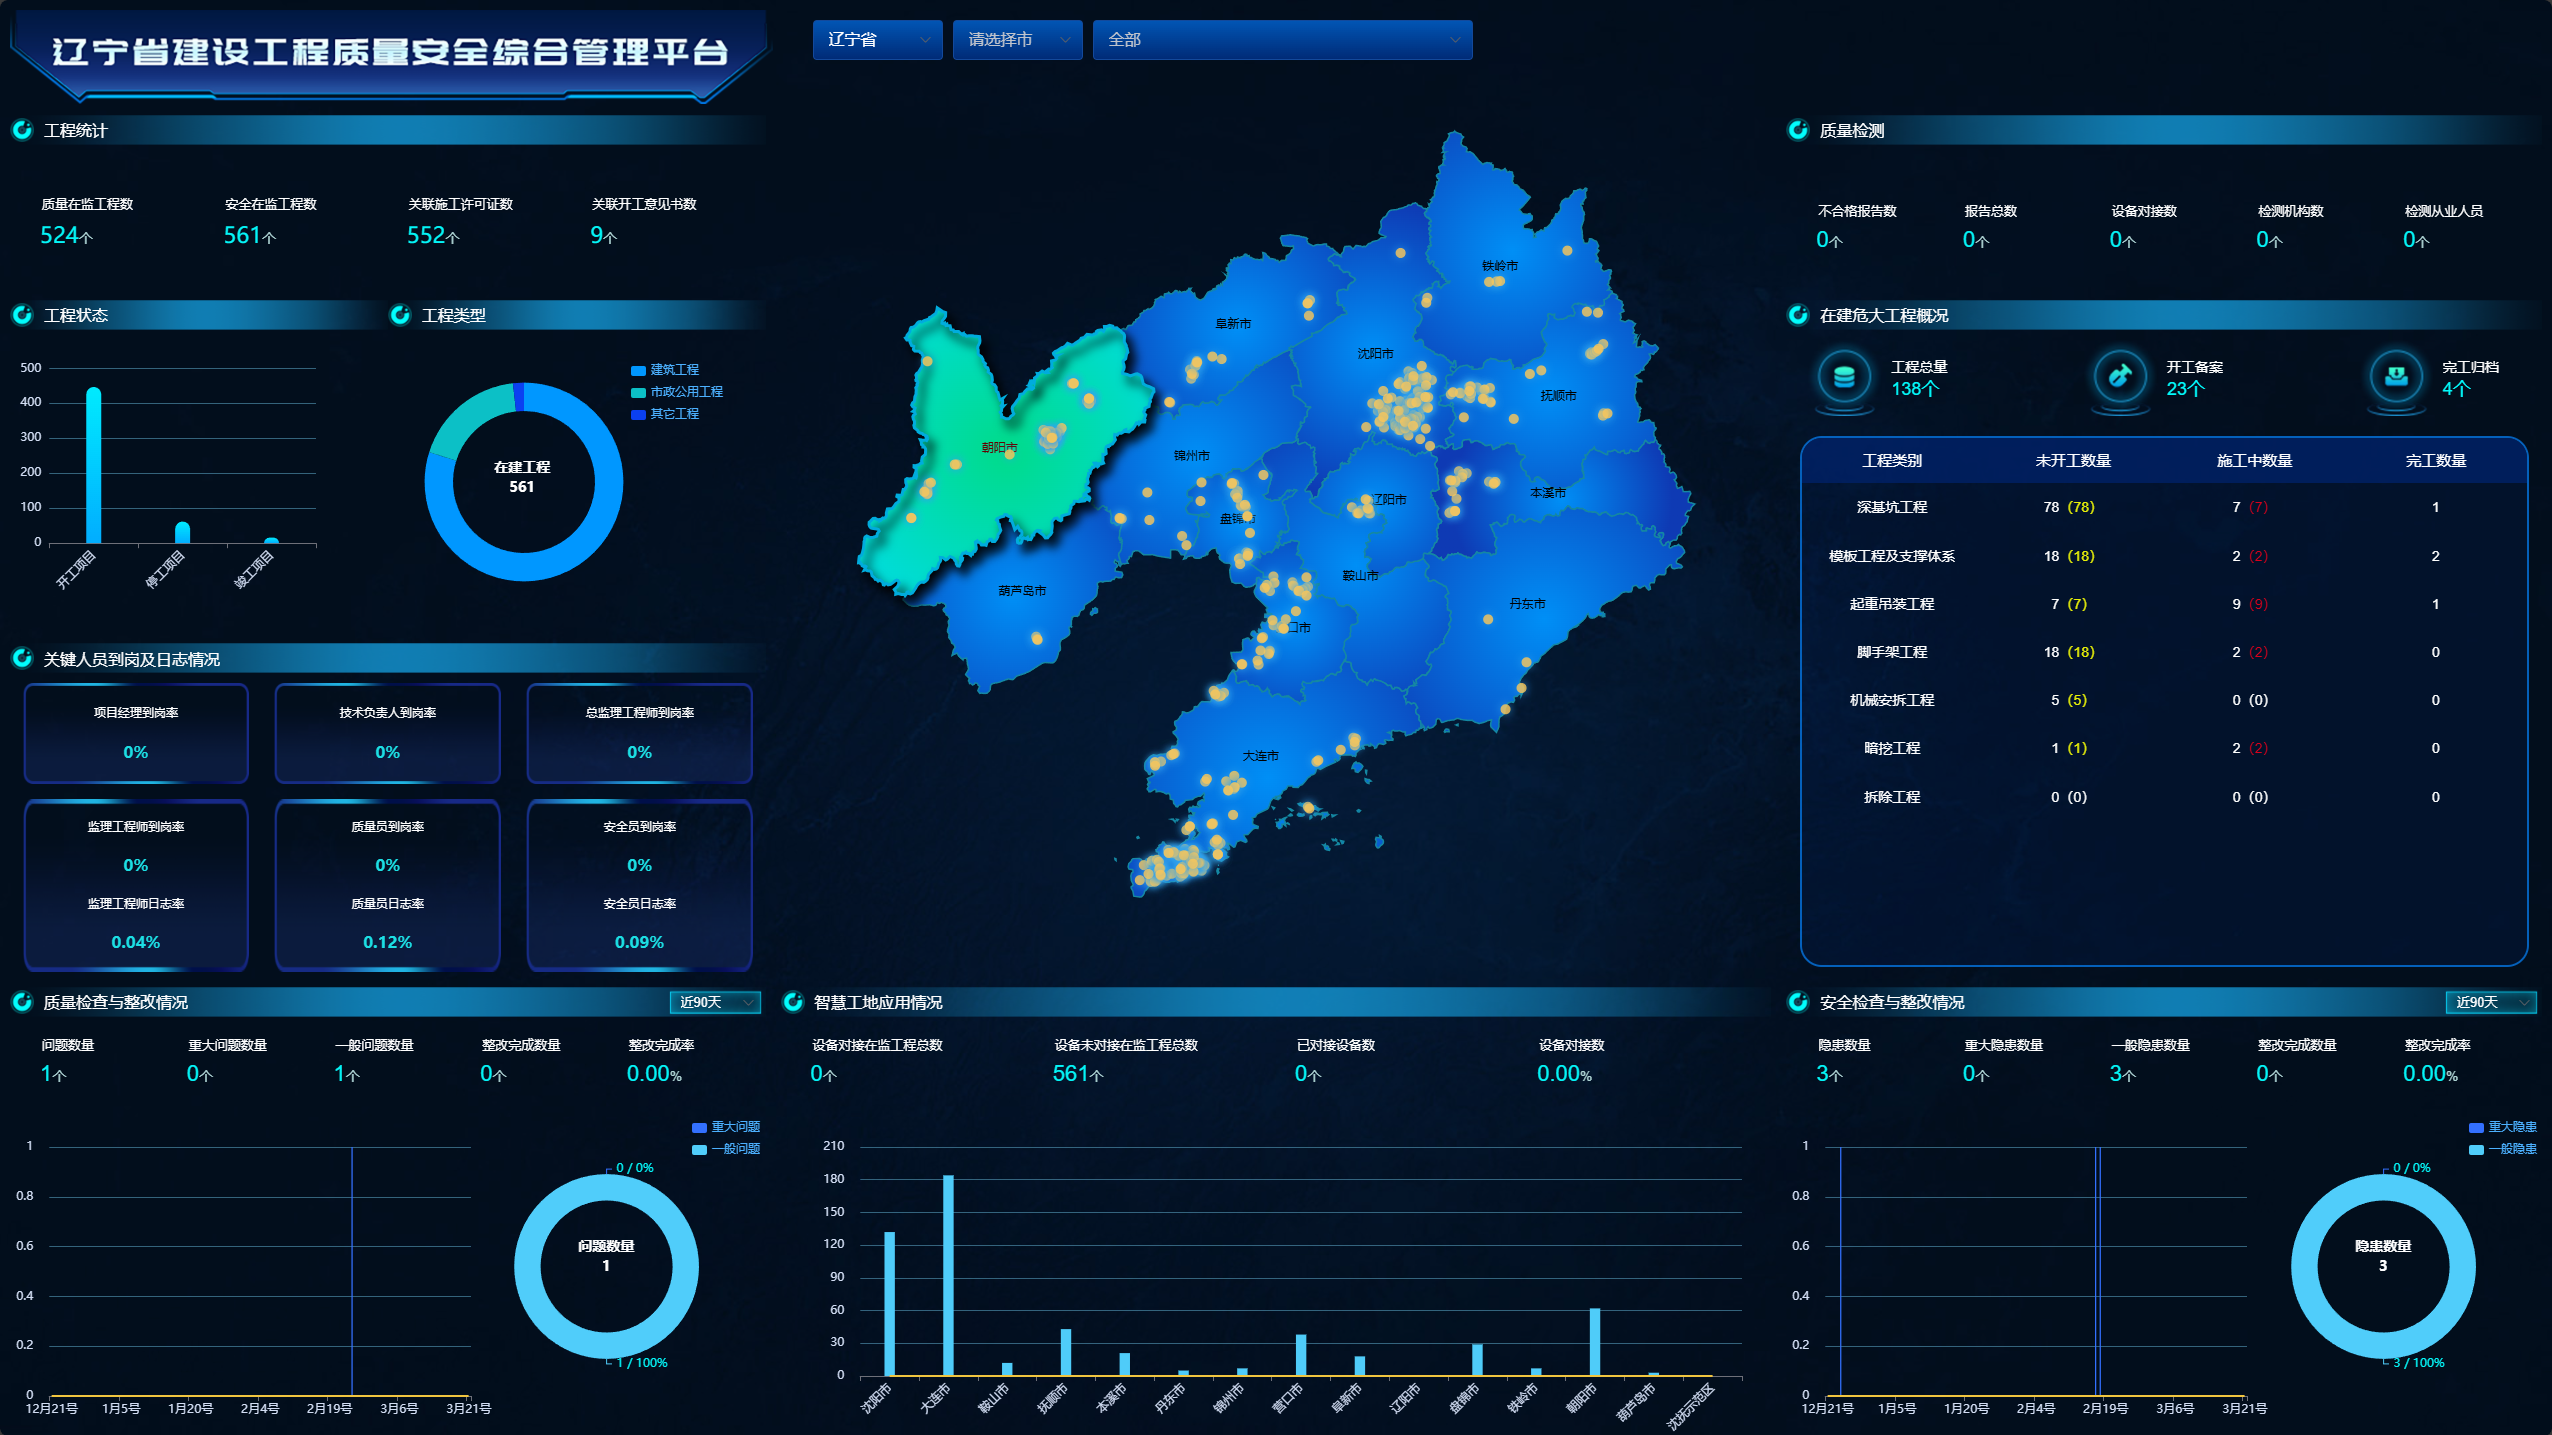Open the 技术负责人到岗率 card

(x=388, y=733)
